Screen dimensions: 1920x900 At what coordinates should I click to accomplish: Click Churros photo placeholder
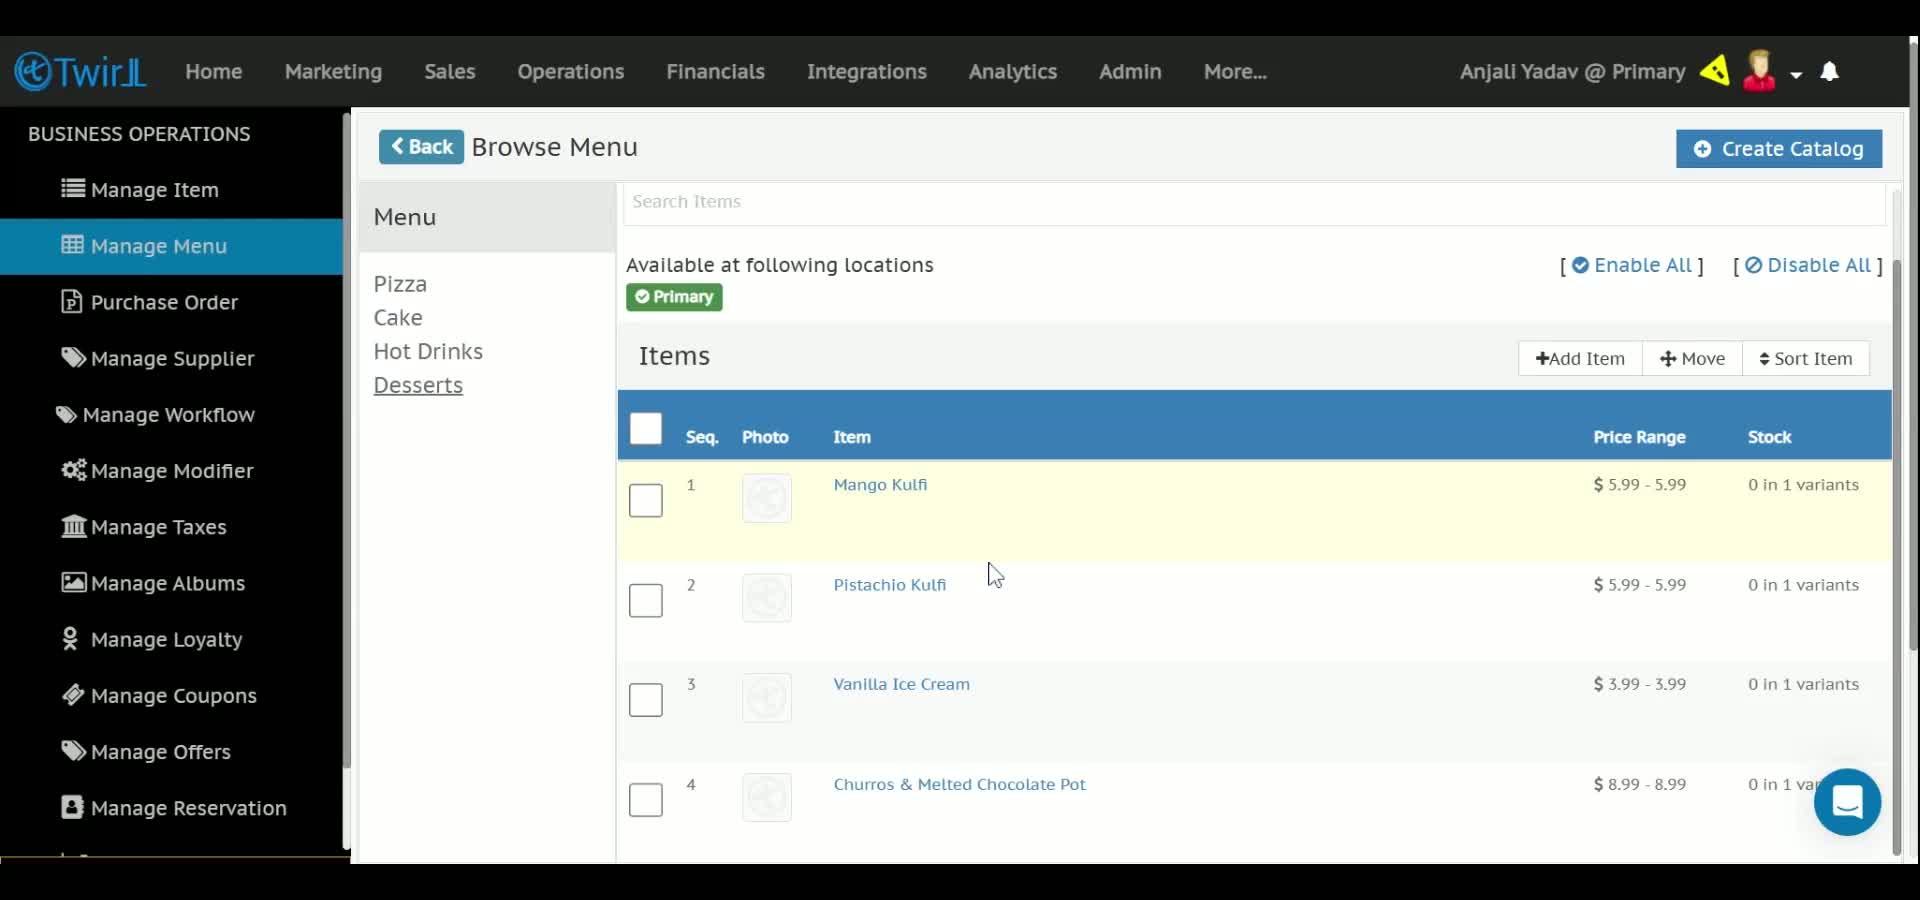[x=767, y=798]
